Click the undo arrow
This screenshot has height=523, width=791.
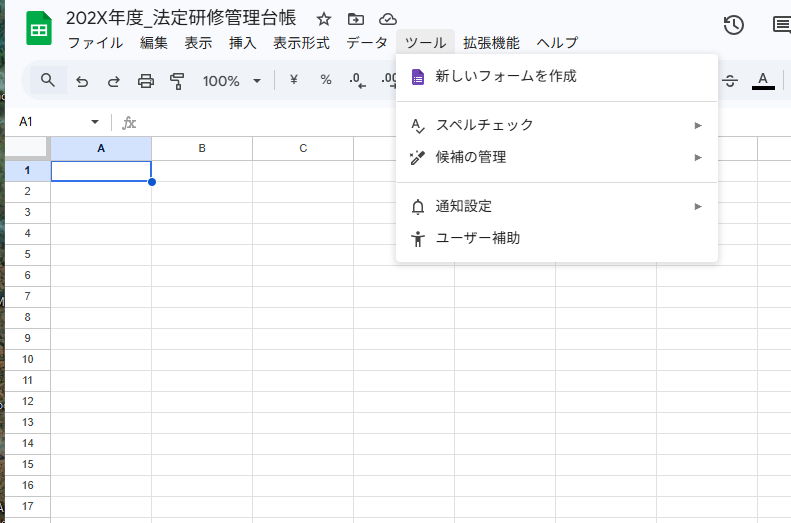(82, 81)
